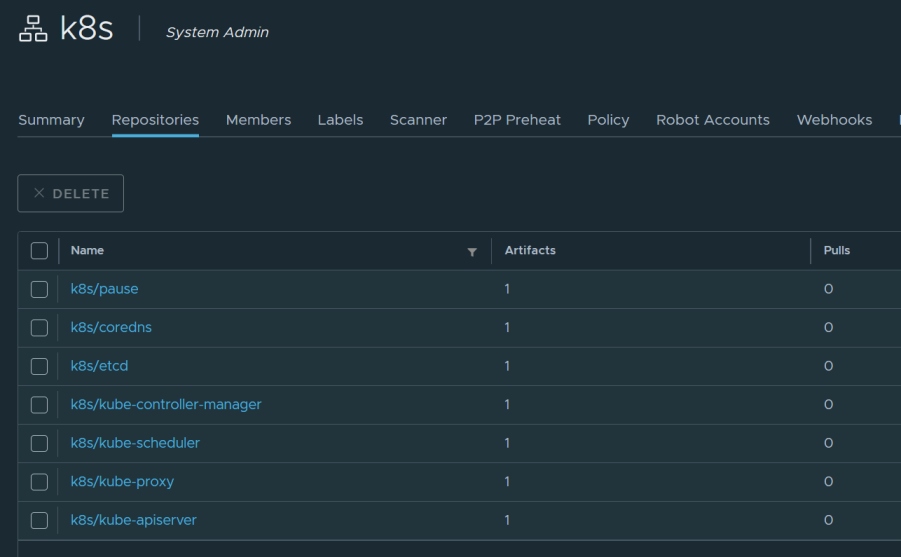Click the artifact count for k8s/pause
The height and width of the screenshot is (557, 901).
click(507, 289)
